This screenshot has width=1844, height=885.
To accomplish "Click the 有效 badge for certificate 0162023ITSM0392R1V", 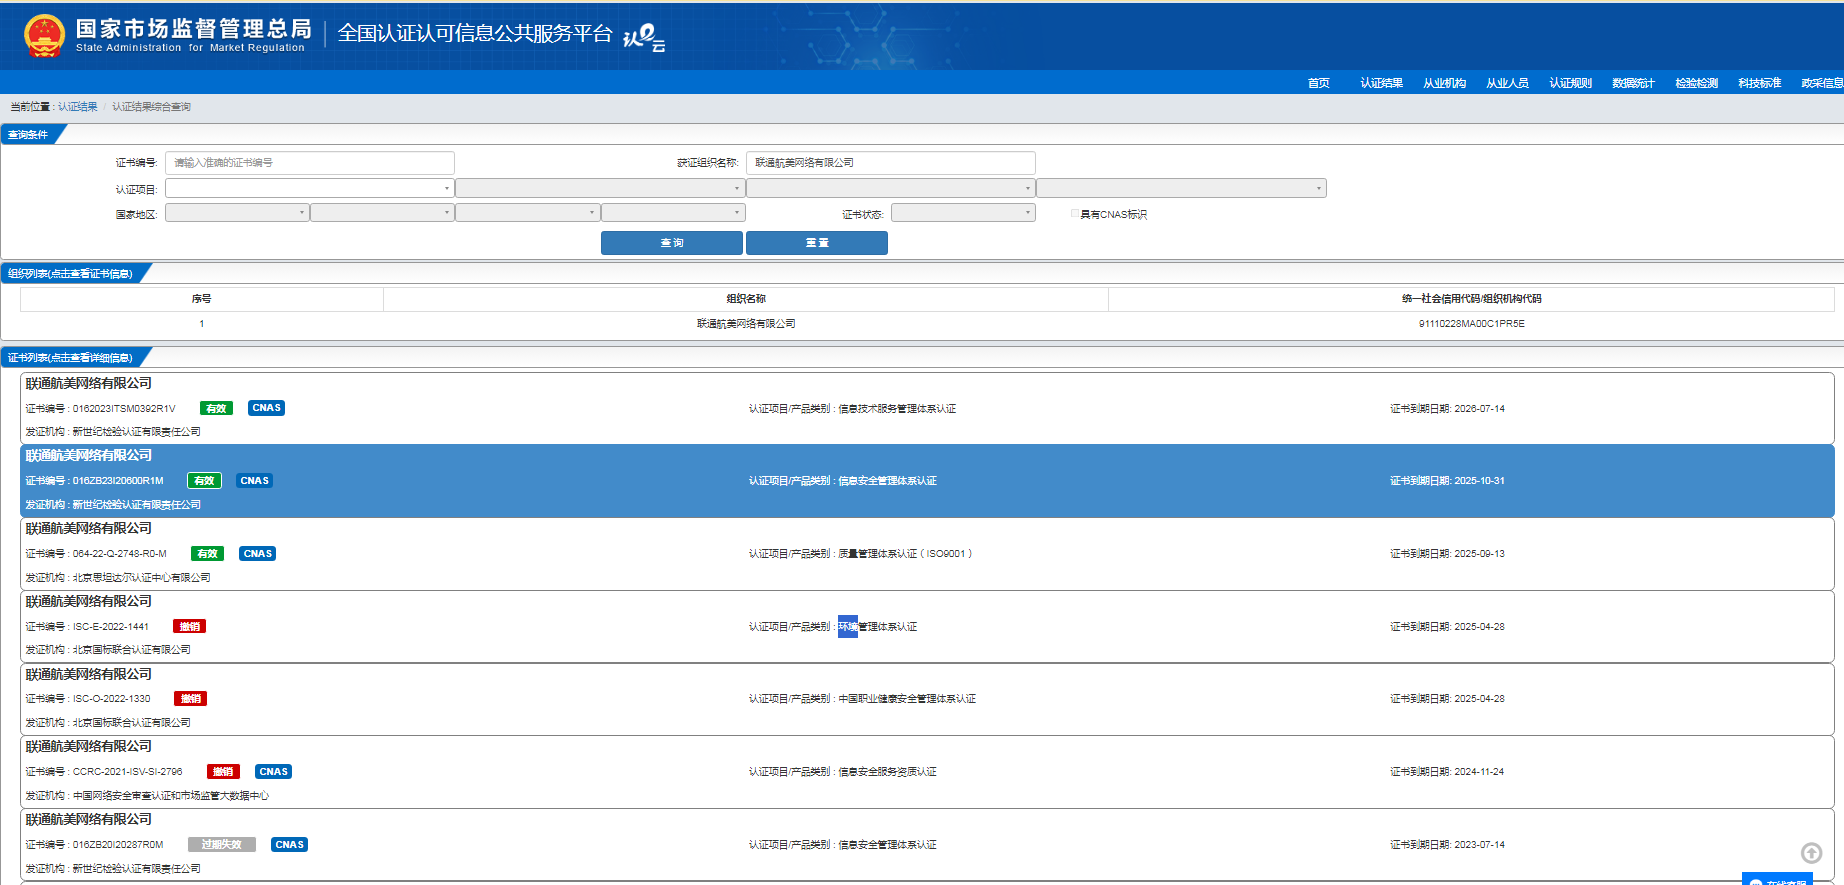I will click(216, 408).
